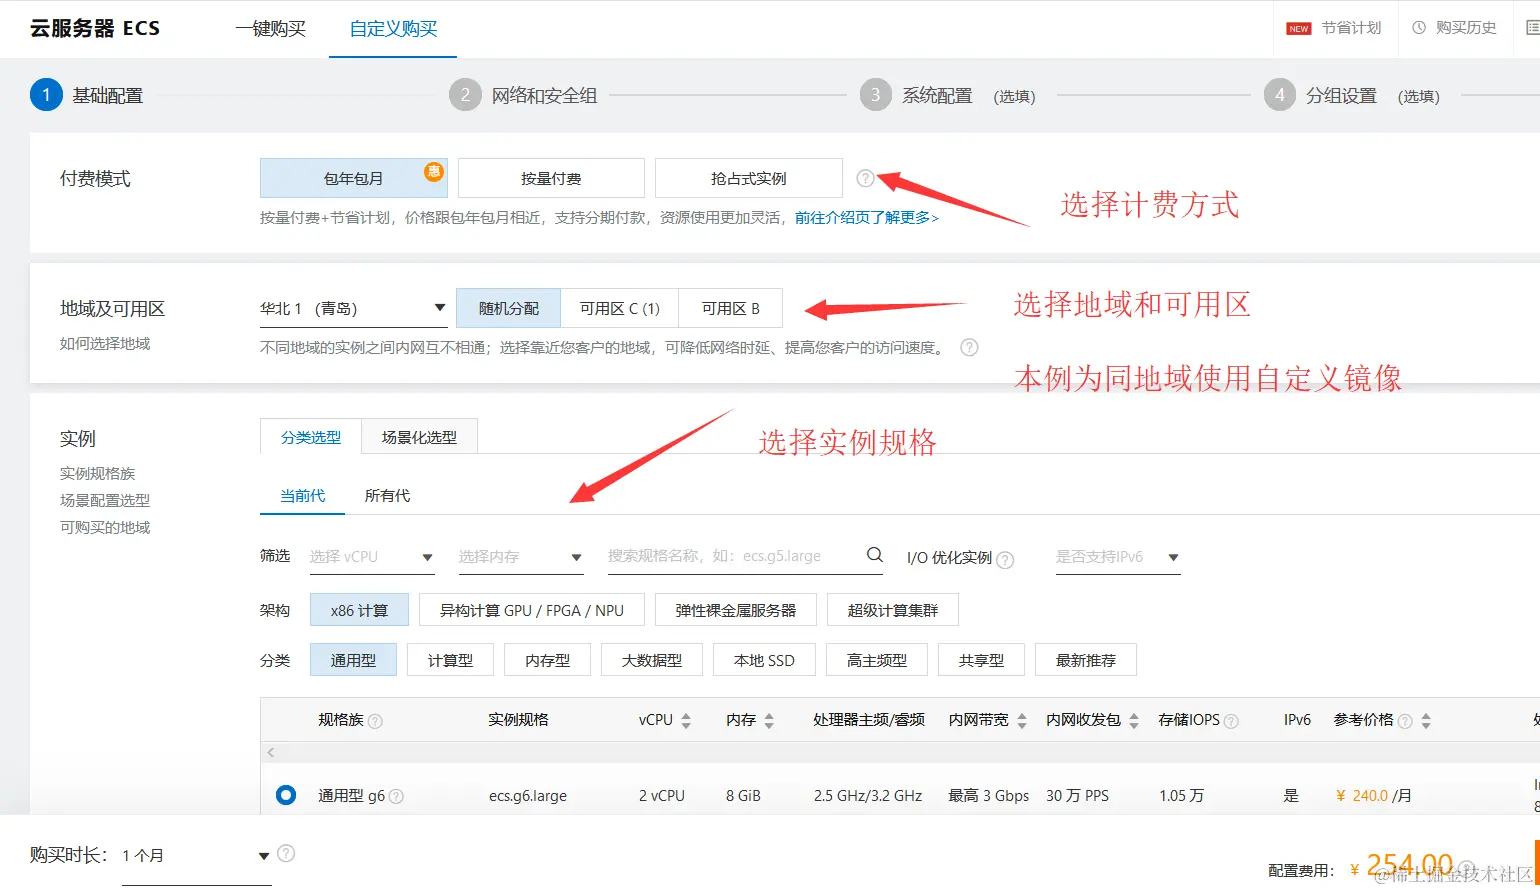Viewport: 1540px width, 891px height.
Task: Click help icon next to 通用型 g6
Action: (x=396, y=797)
